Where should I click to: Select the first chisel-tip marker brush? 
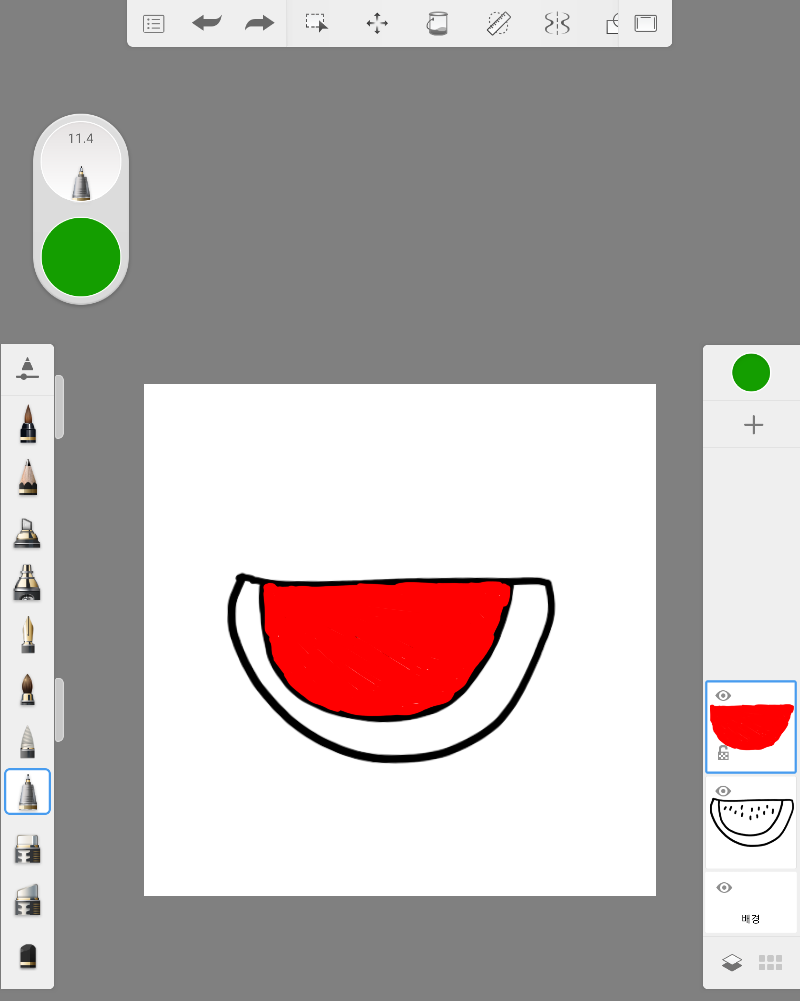click(27, 849)
